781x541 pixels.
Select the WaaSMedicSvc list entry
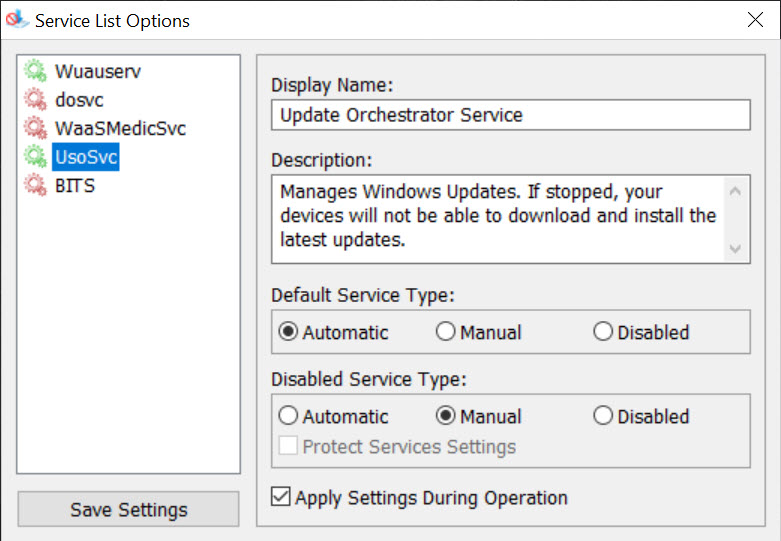(x=120, y=129)
